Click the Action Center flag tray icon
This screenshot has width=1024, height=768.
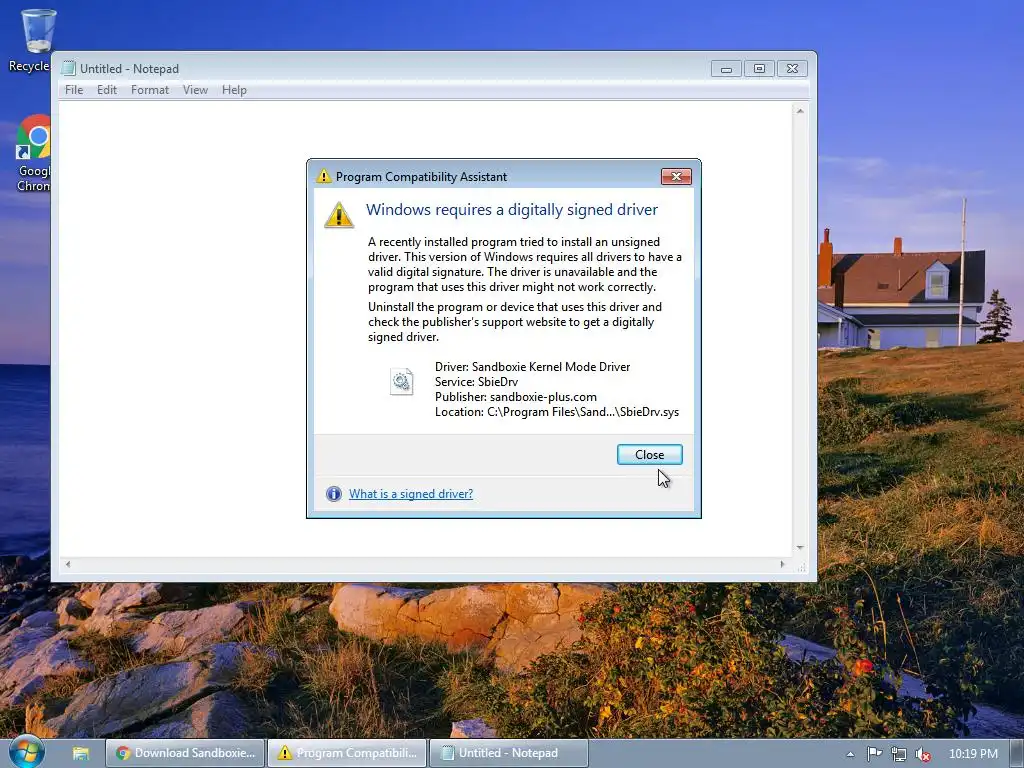[x=874, y=754]
